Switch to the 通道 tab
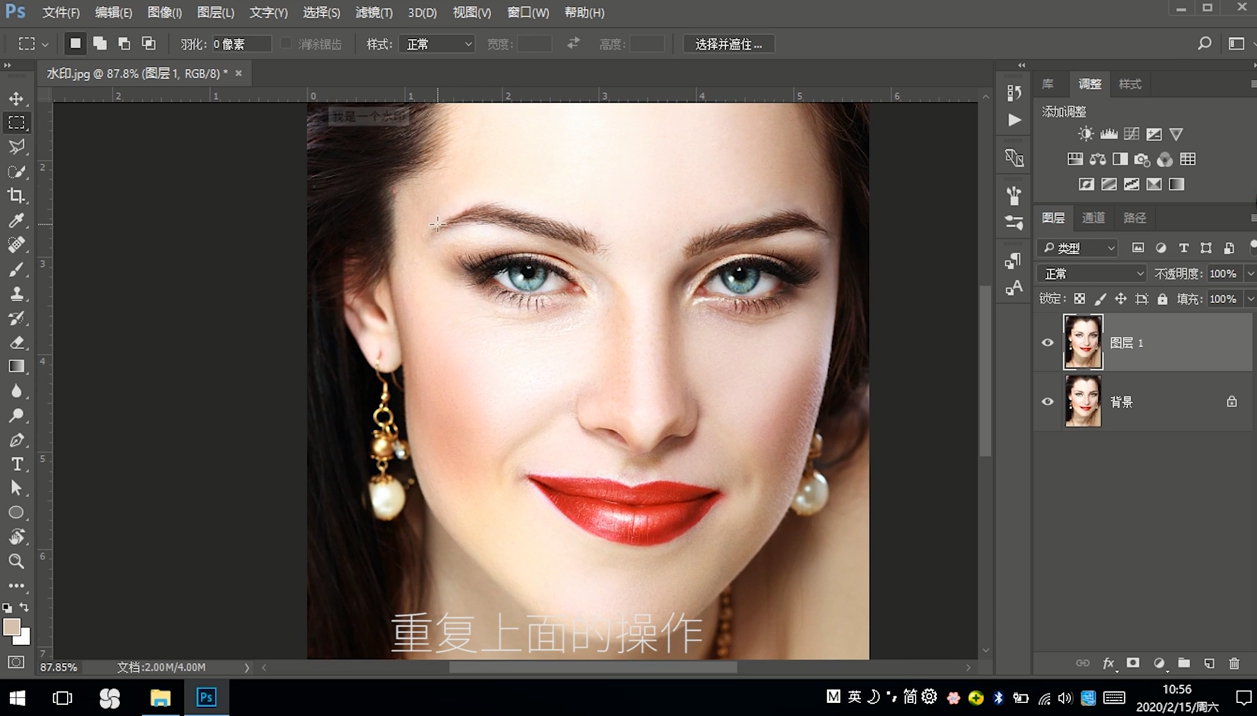This screenshot has height=716, width=1257. pos(1093,218)
